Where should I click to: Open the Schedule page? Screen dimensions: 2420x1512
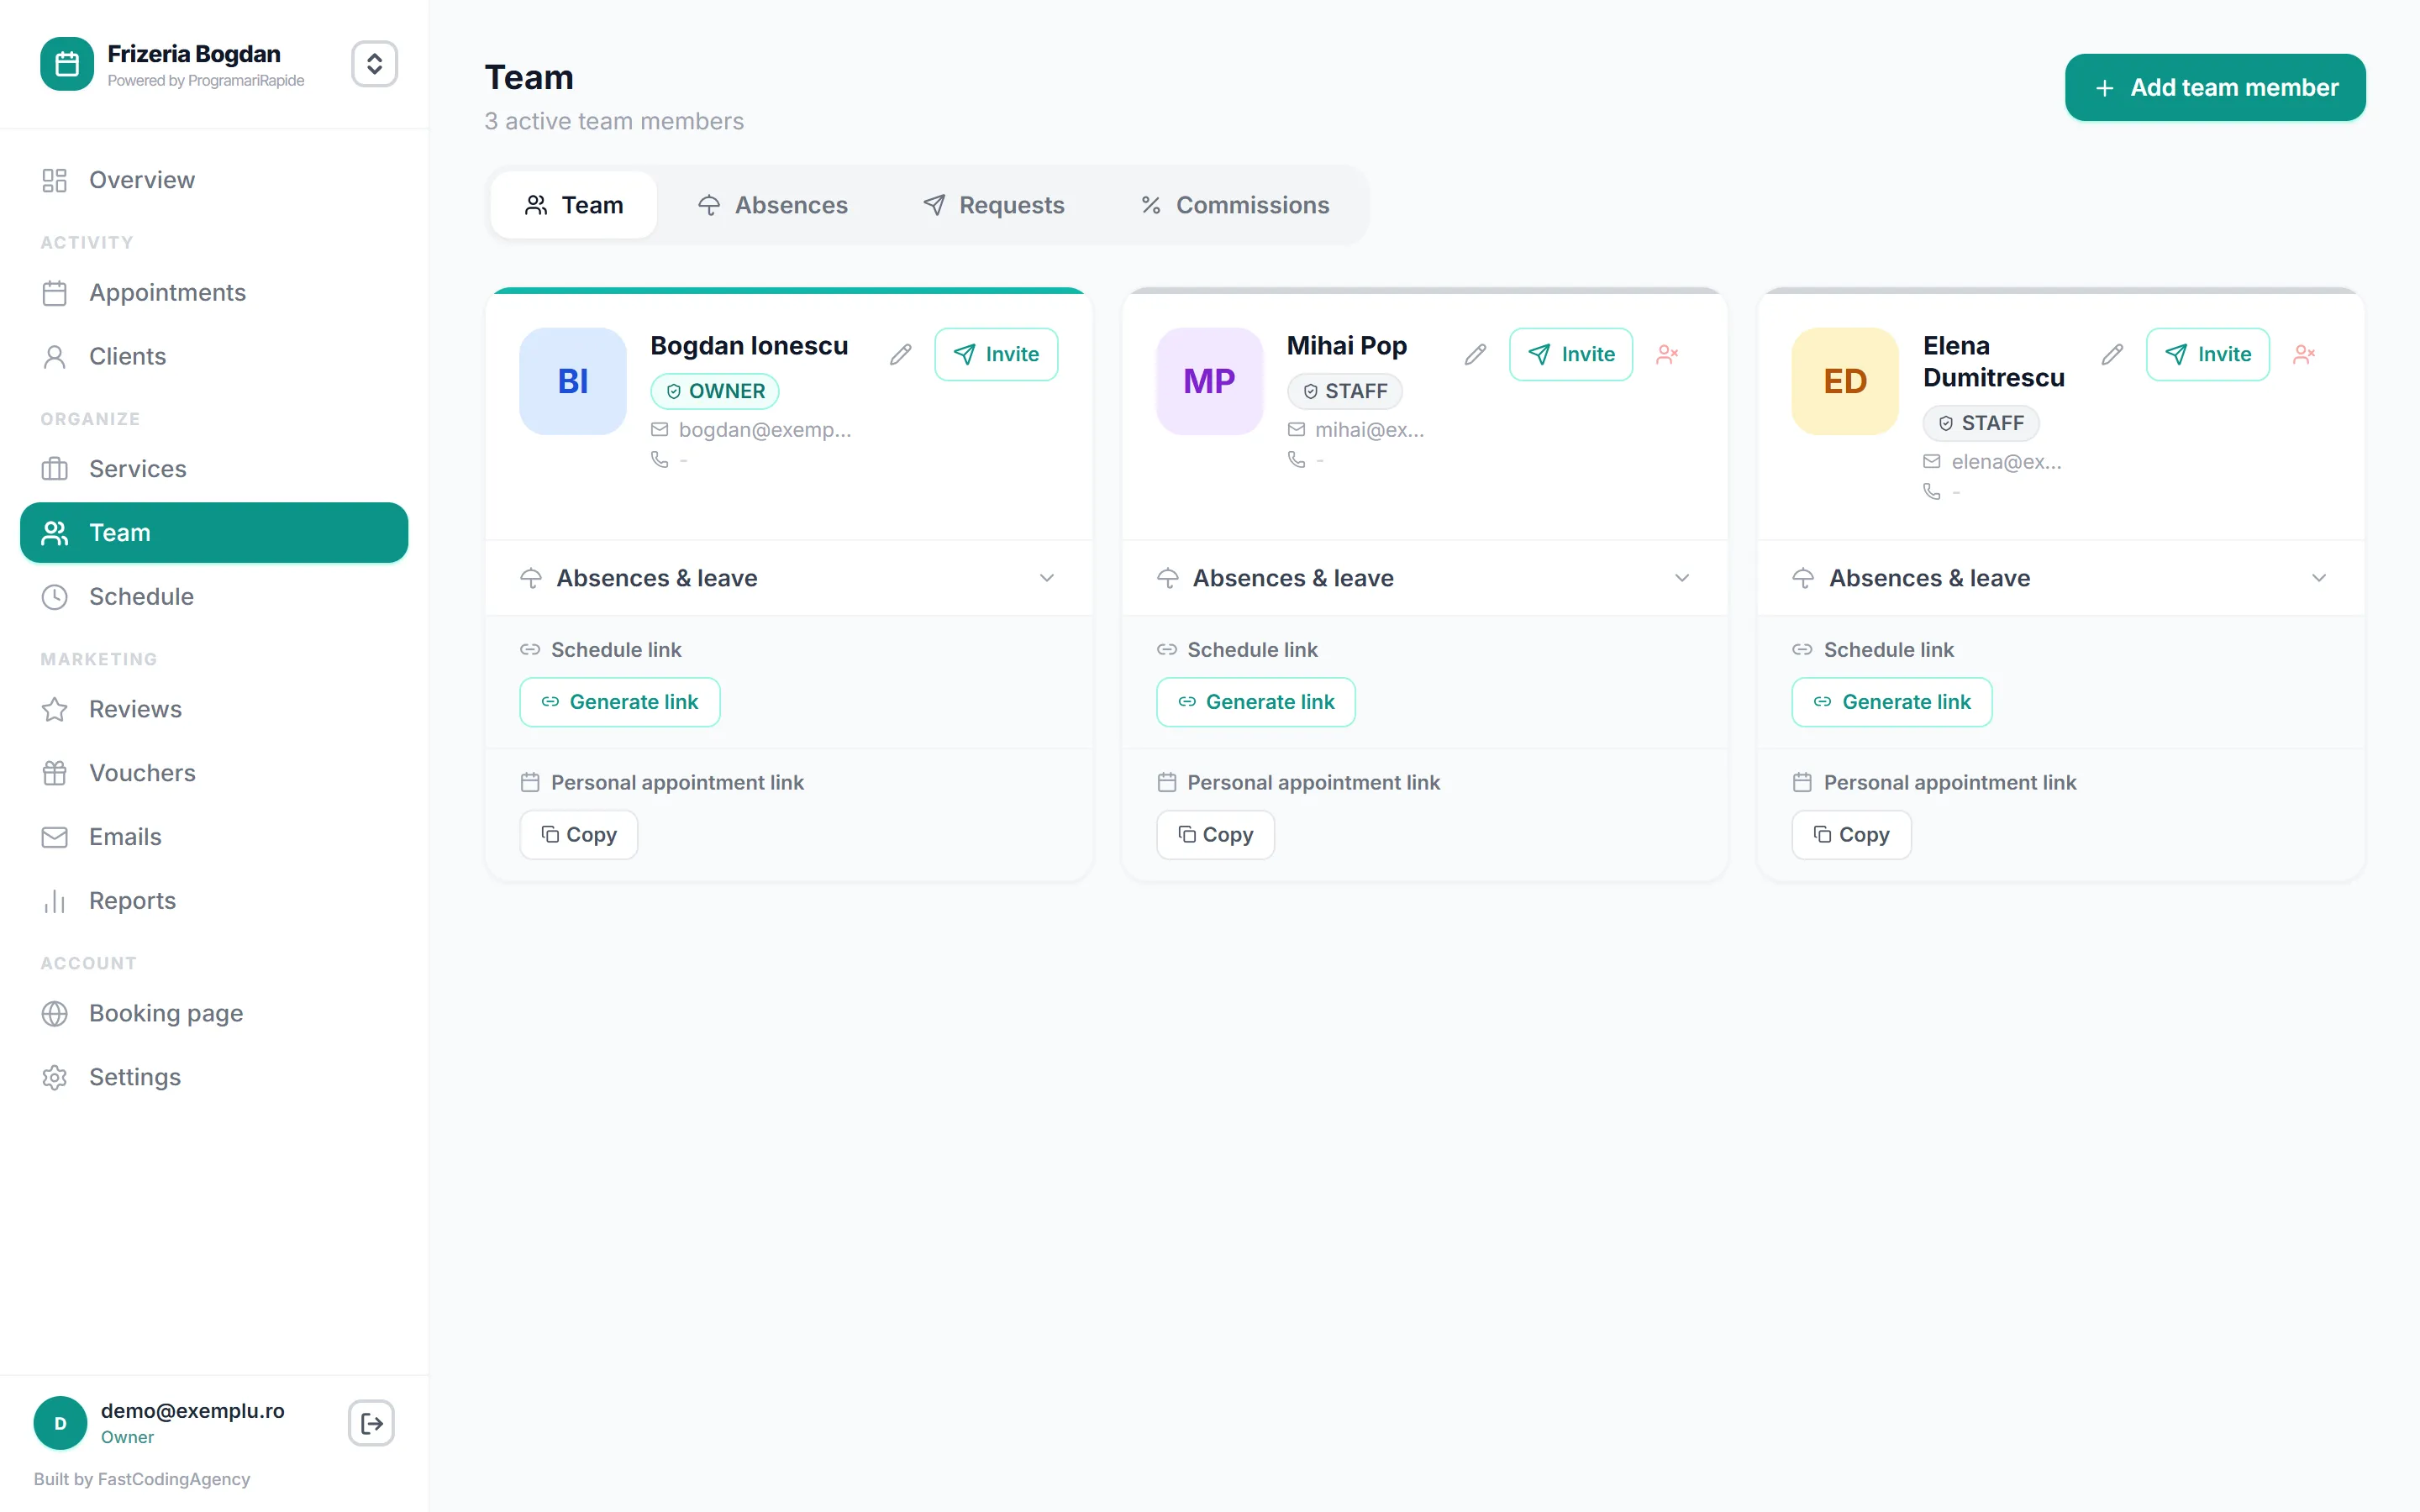214,597
